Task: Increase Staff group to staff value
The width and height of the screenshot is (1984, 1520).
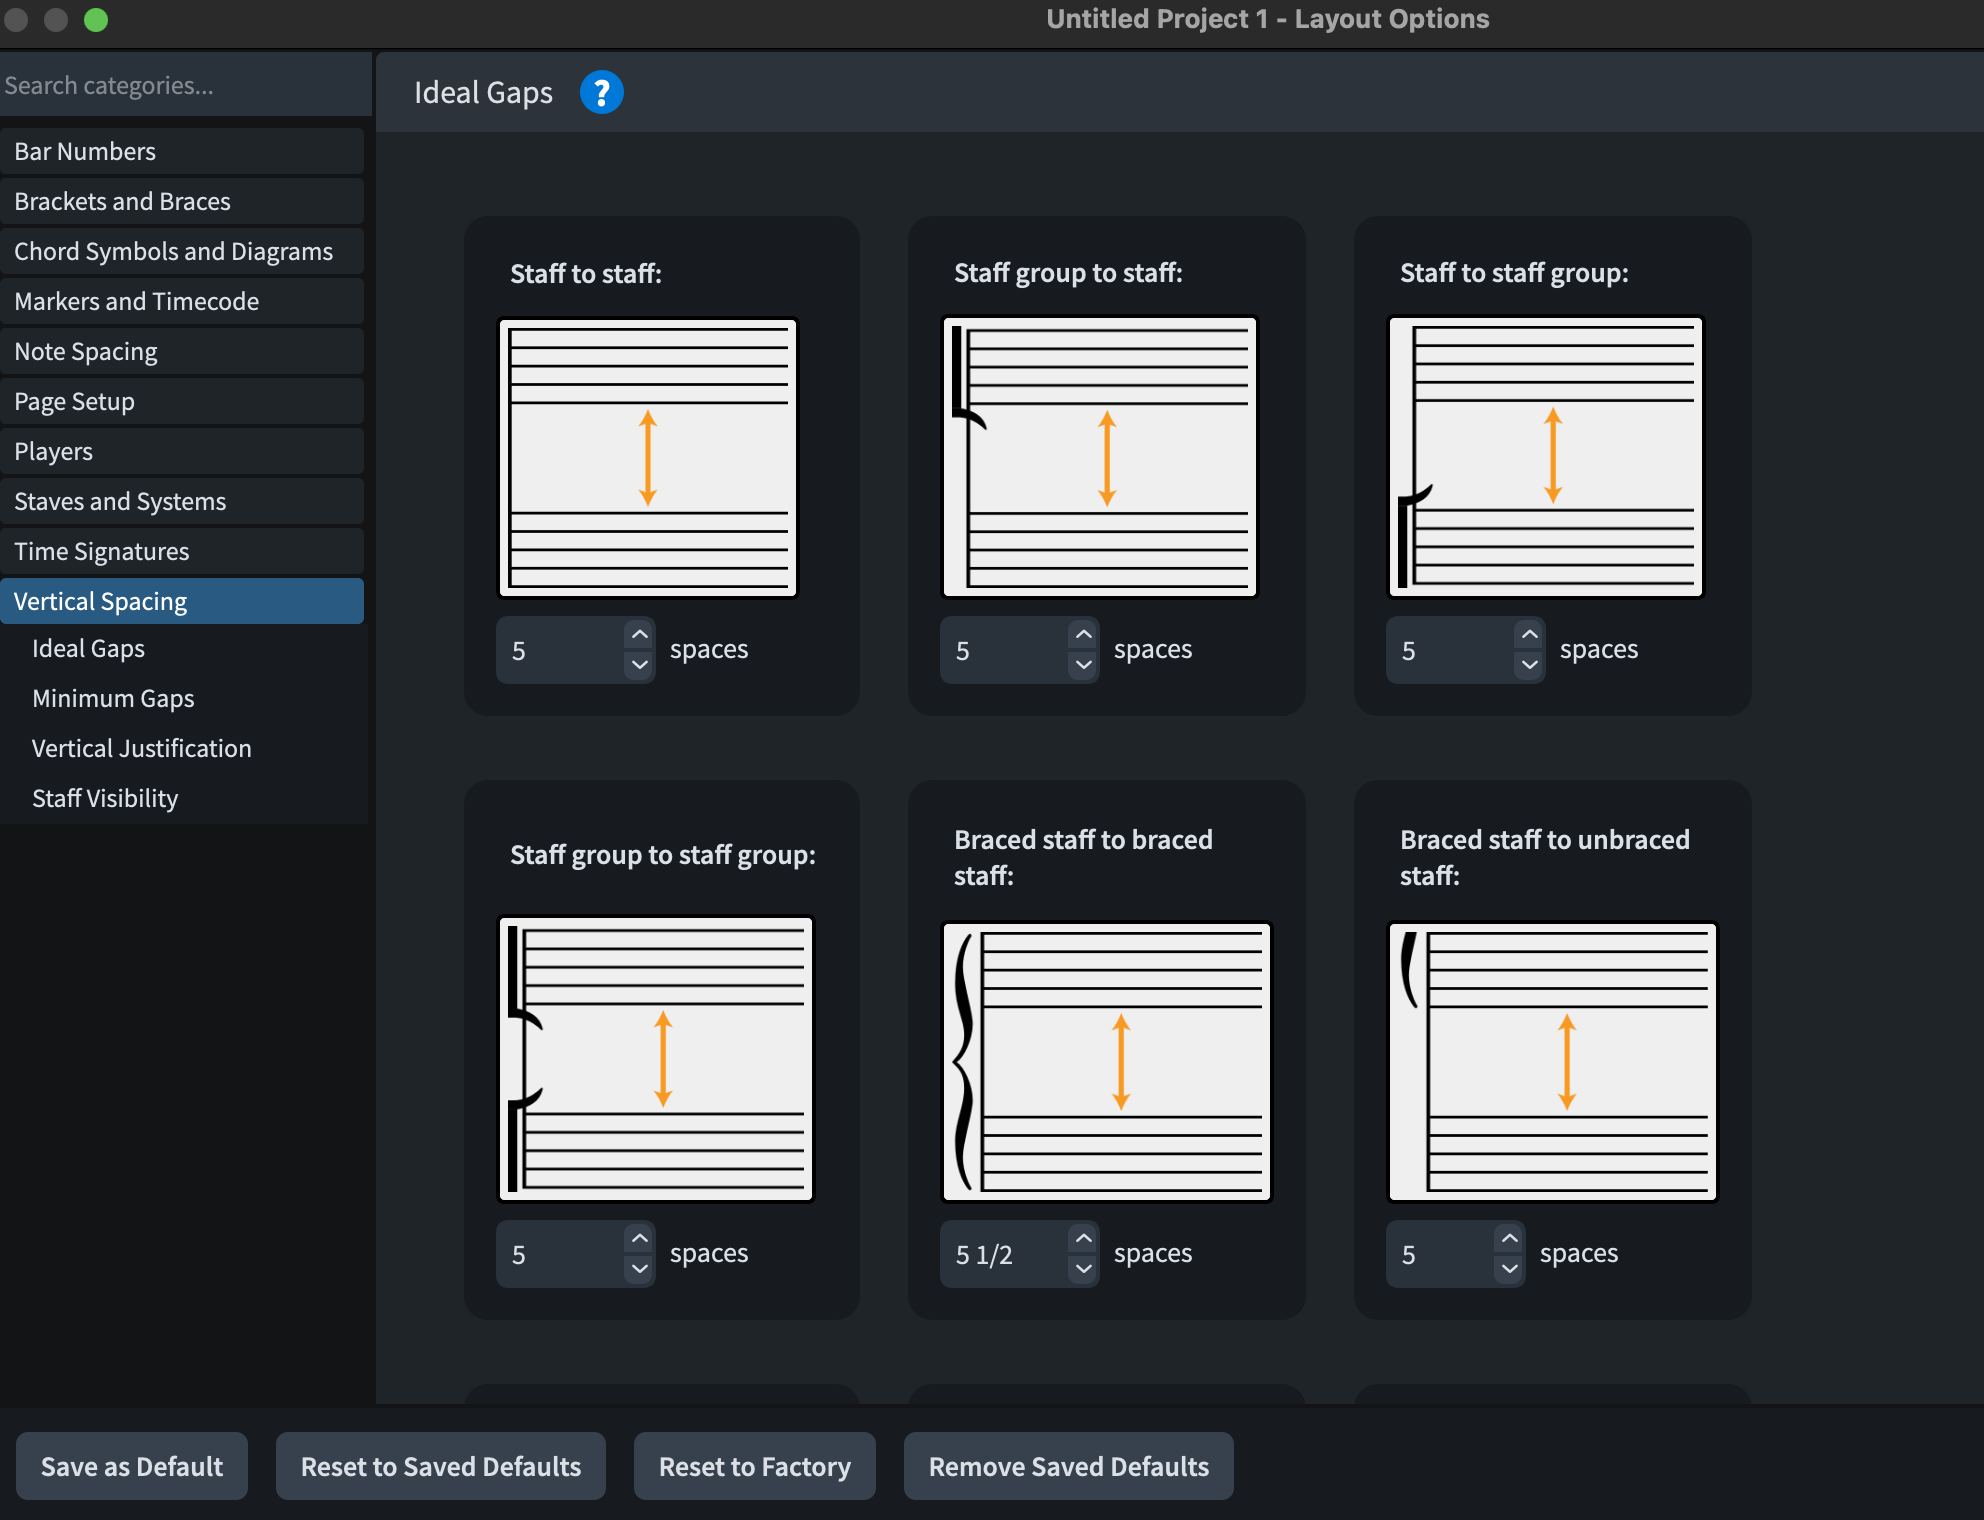Action: click(x=1084, y=635)
